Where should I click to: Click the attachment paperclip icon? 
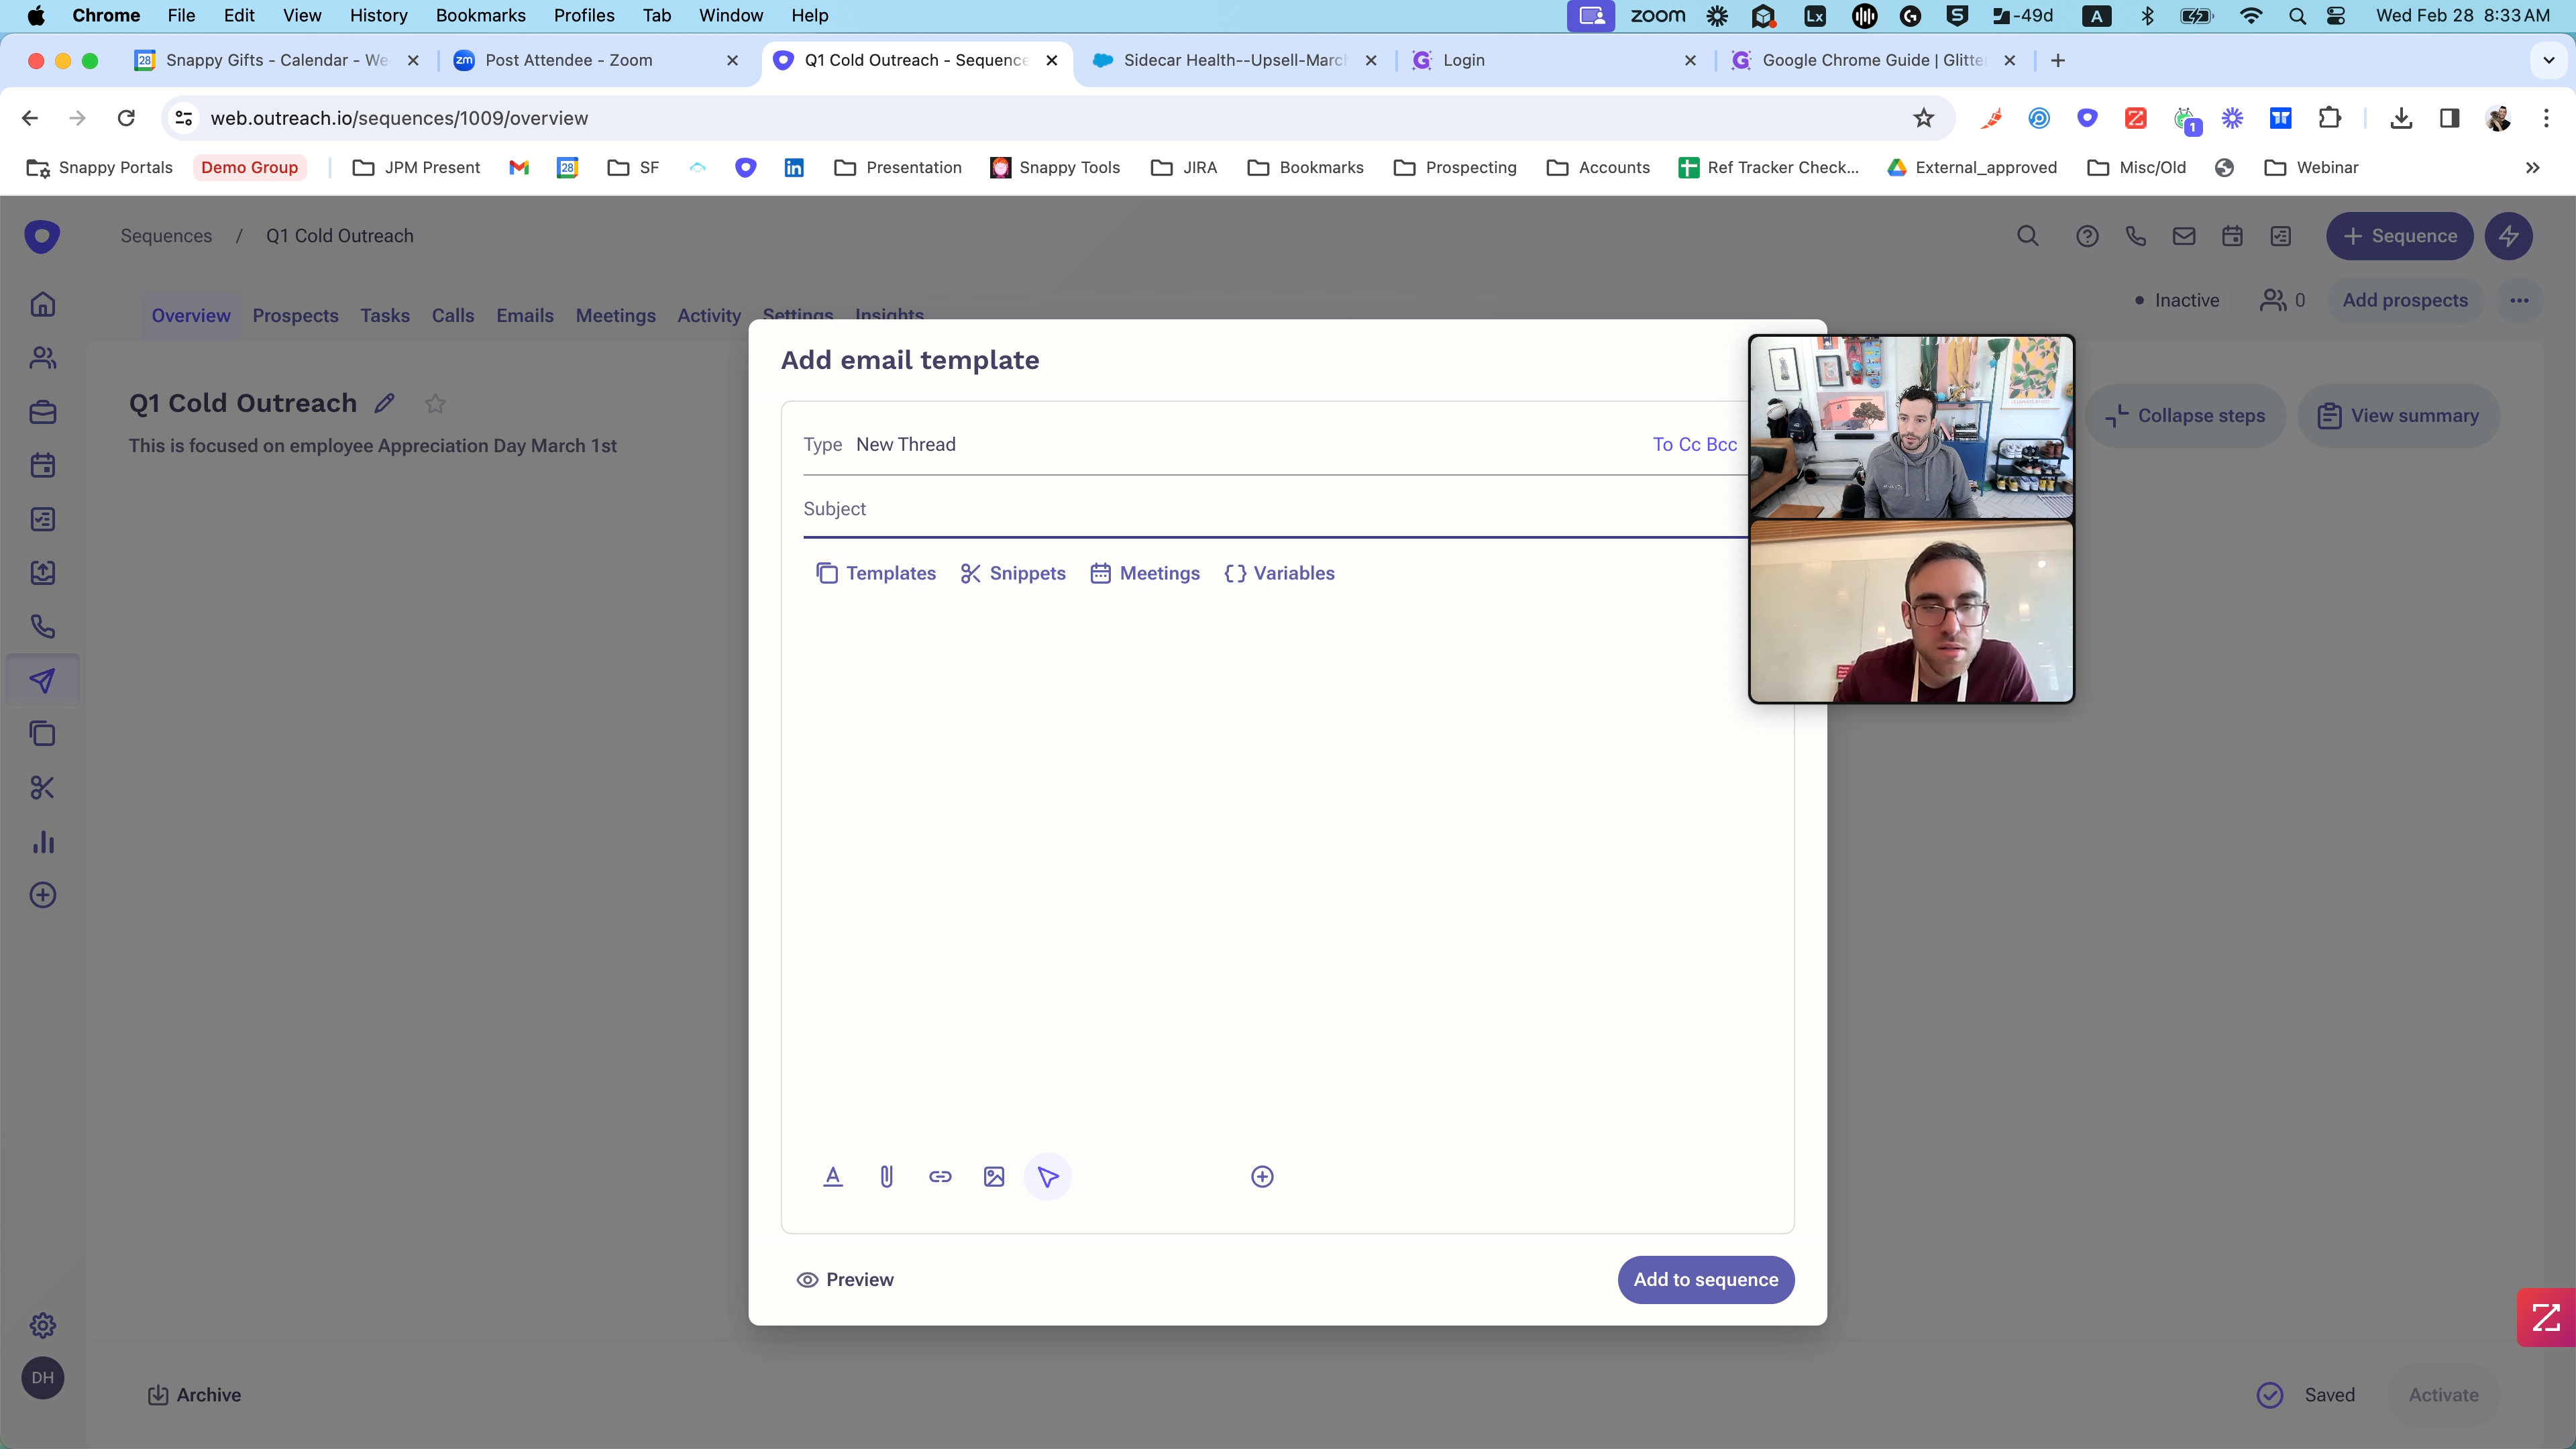886,1176
